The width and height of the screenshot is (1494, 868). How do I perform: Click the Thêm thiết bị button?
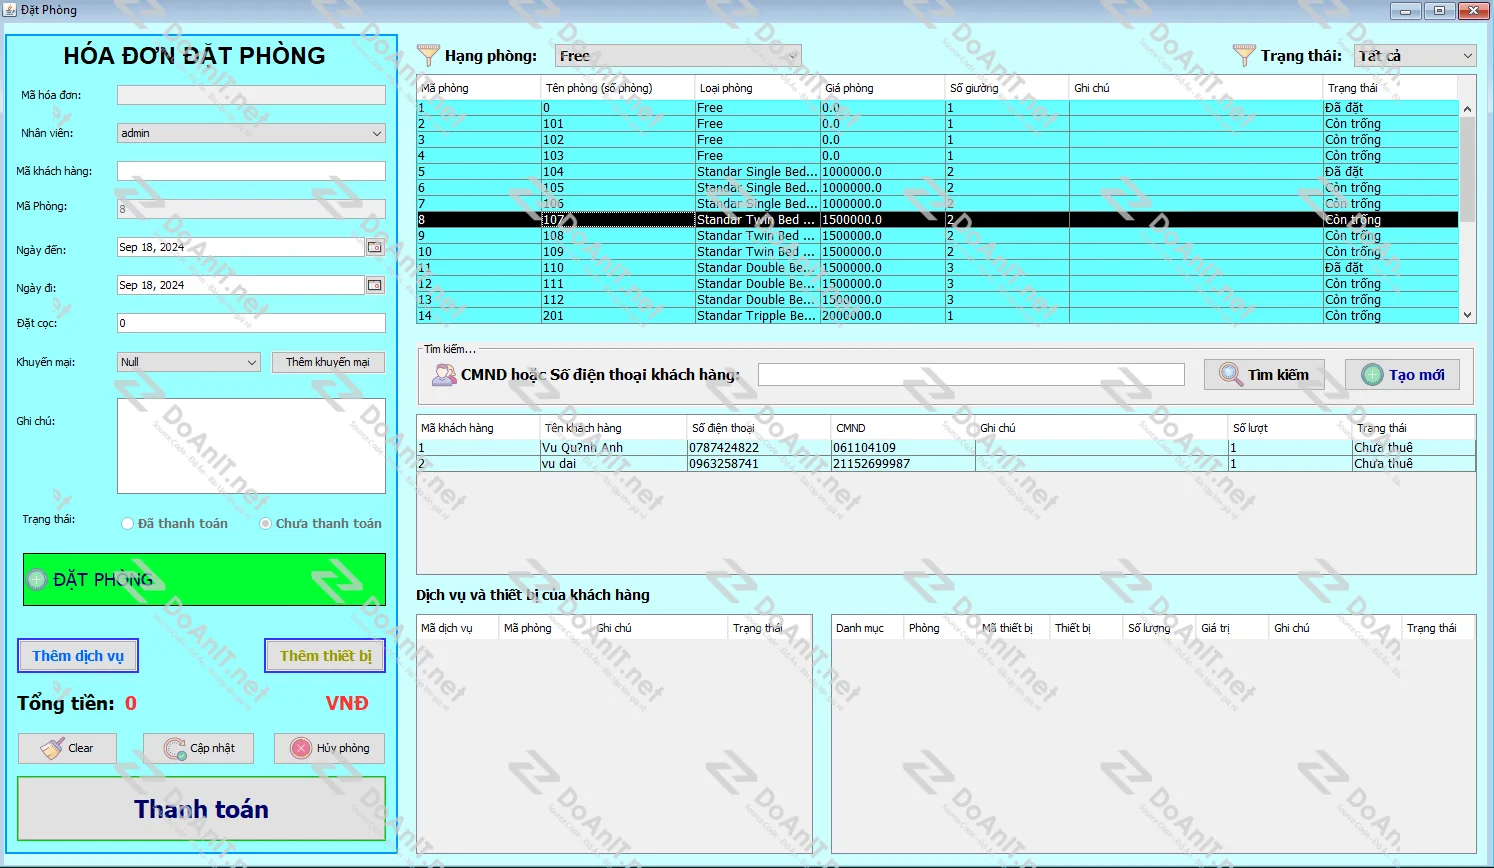[325, 656]
